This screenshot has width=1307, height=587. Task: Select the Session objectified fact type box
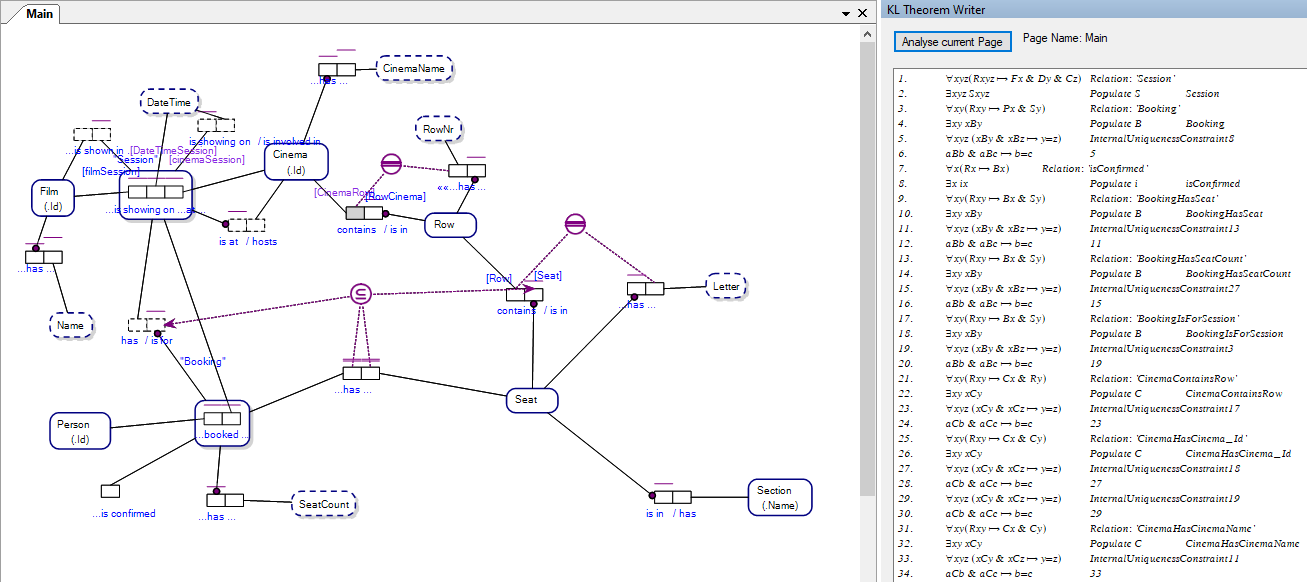tap(155, 195)
